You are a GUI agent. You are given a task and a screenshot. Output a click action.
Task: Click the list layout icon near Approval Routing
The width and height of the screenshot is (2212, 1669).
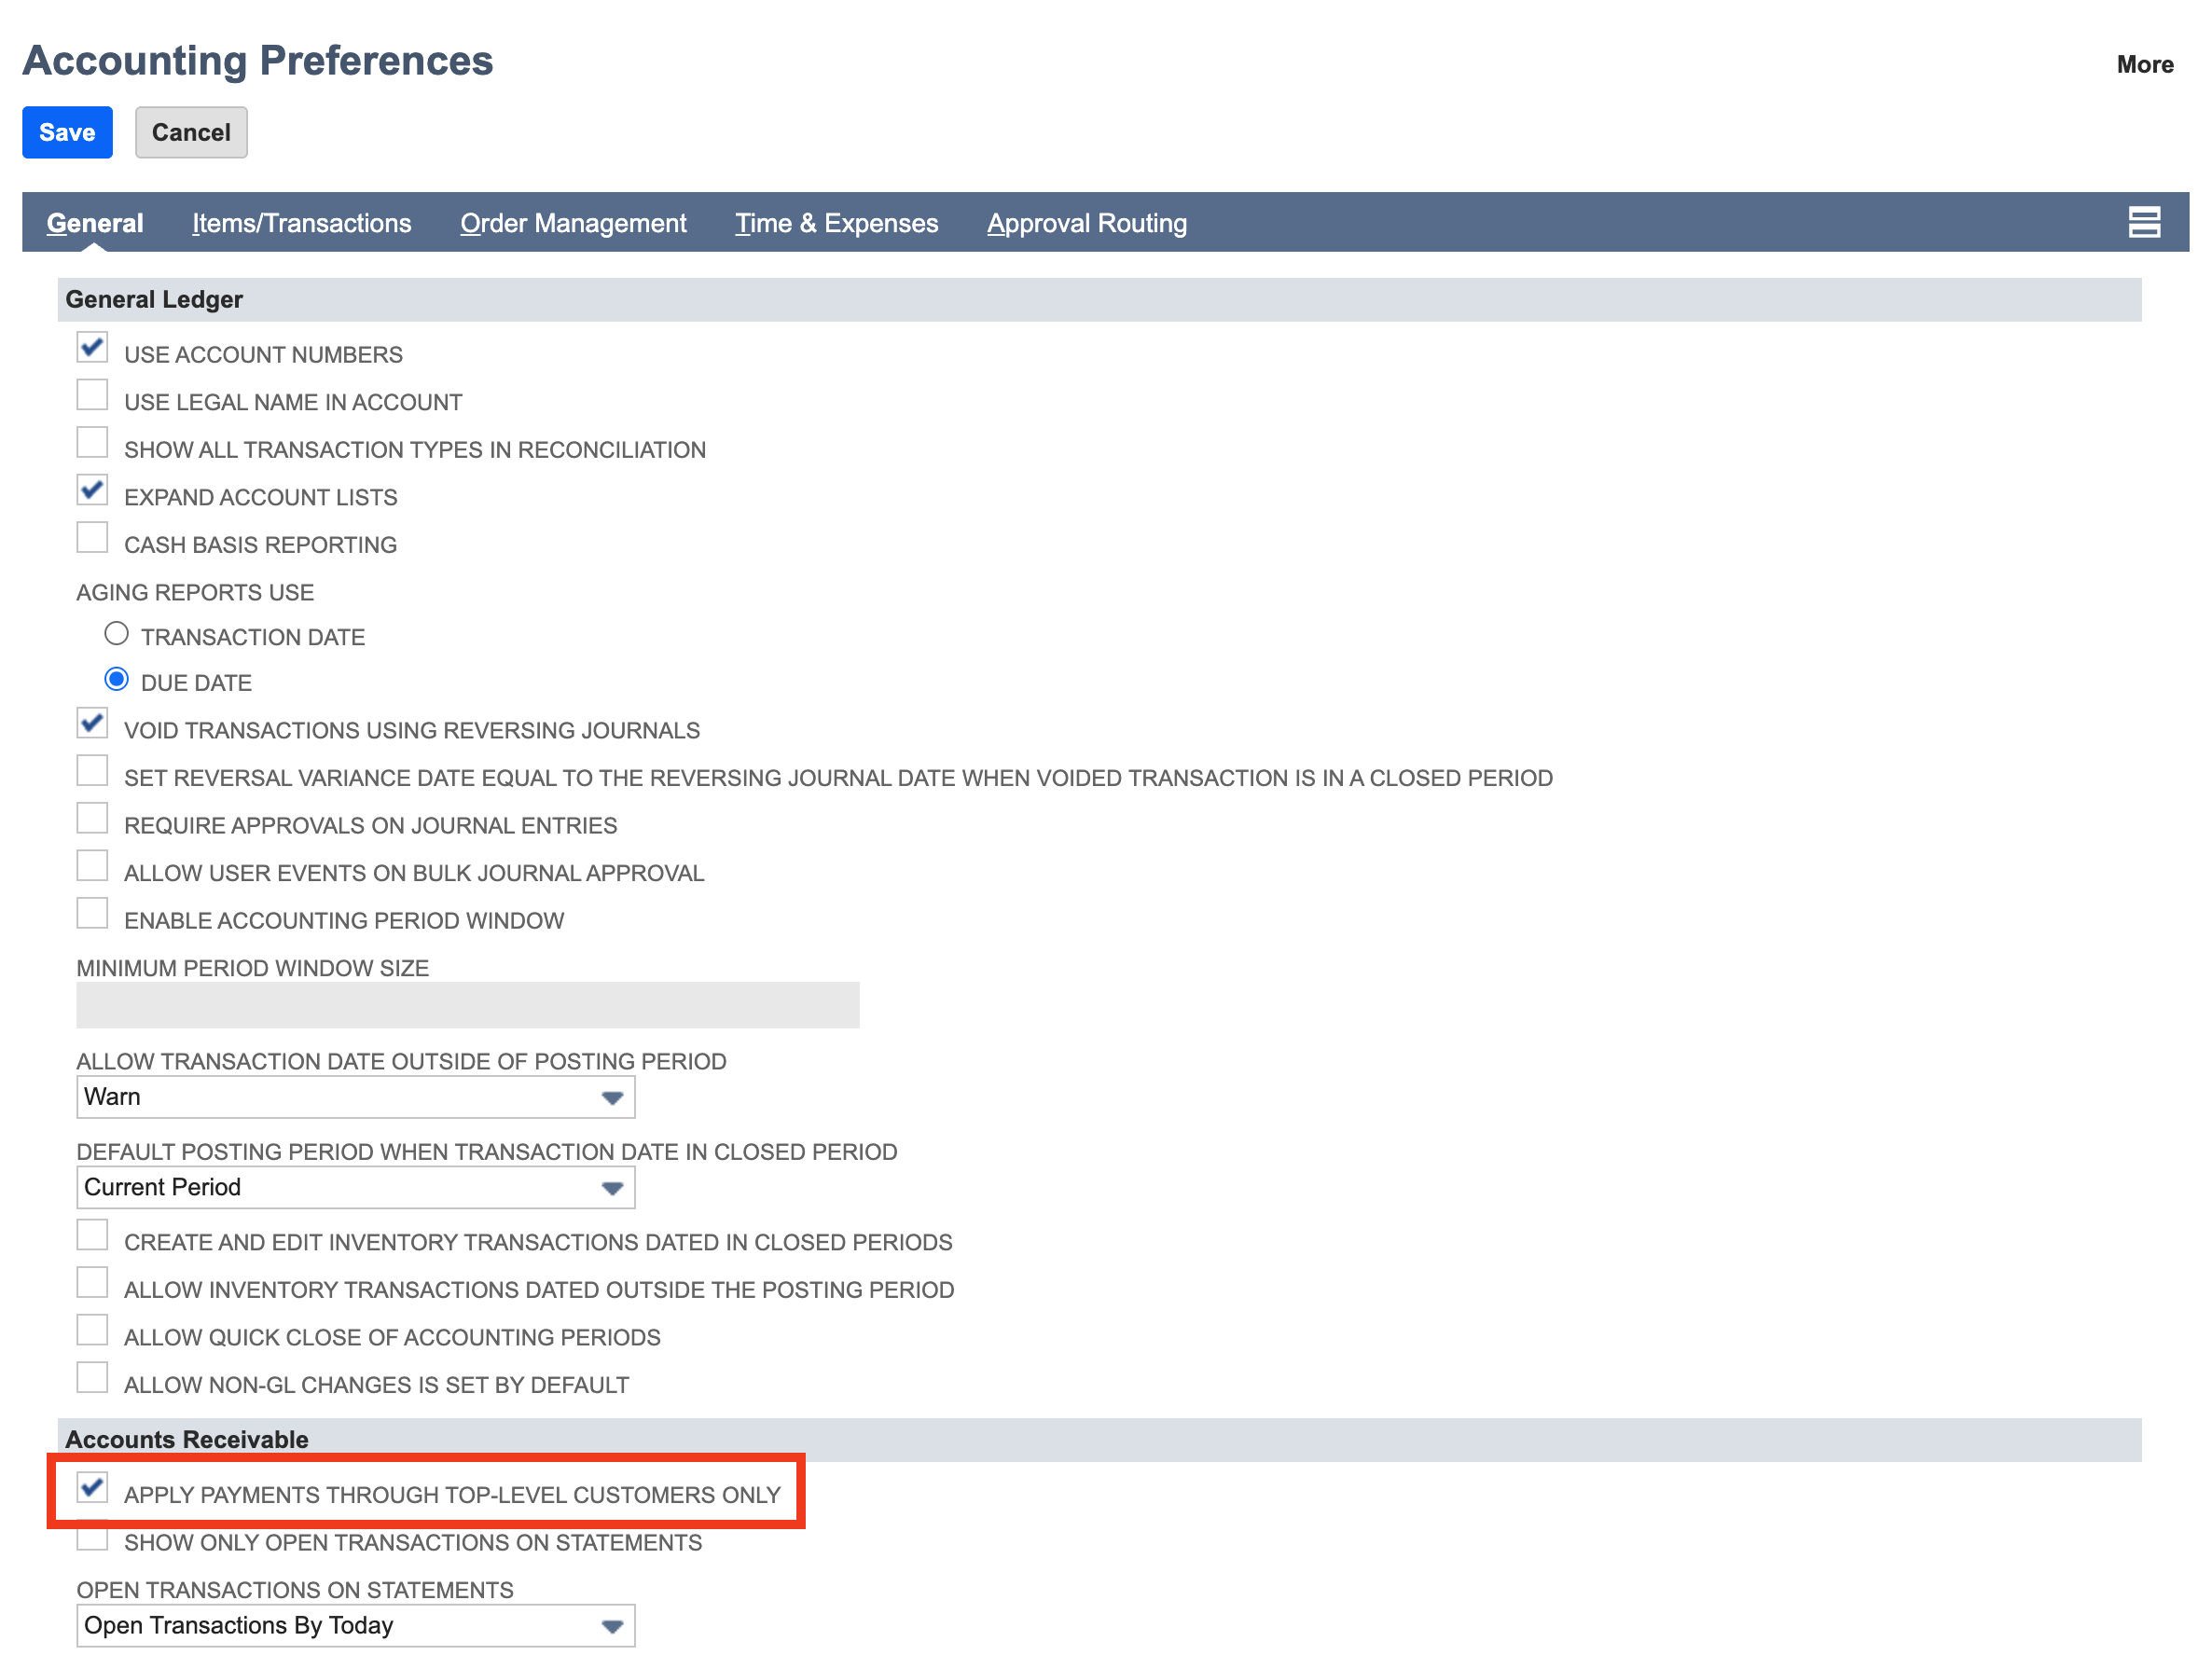(2147, 223)
